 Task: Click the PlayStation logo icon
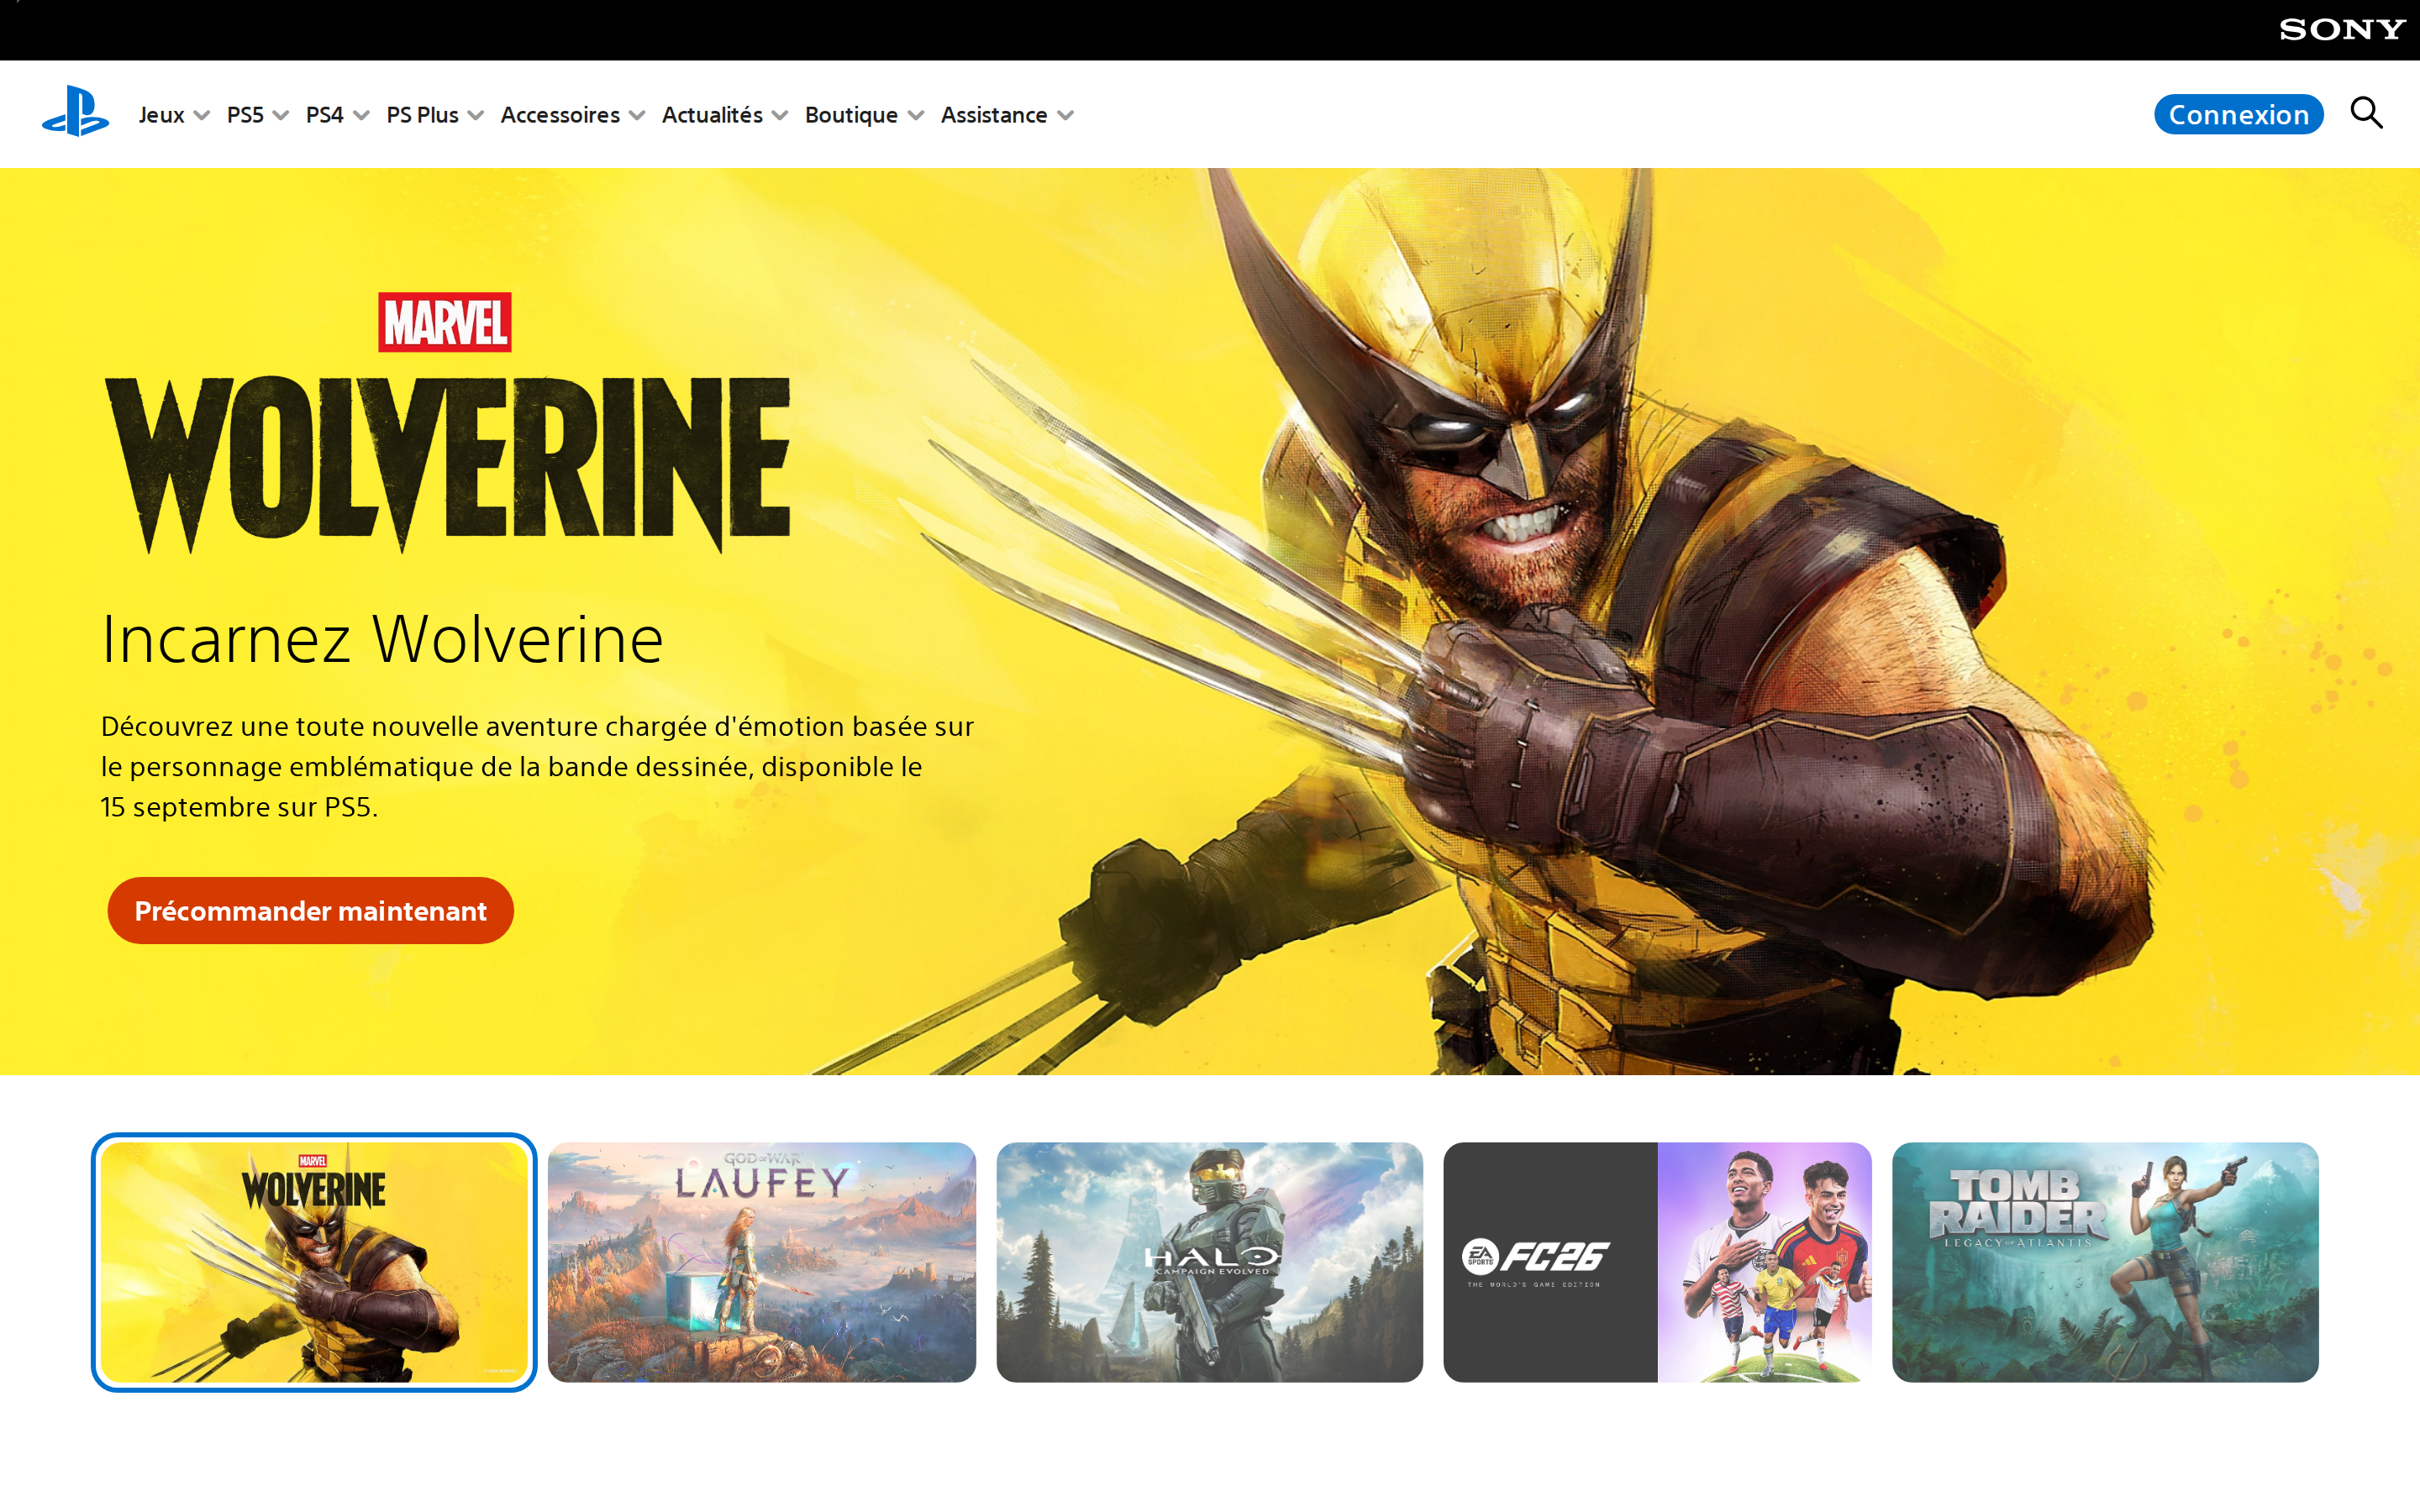76,112
